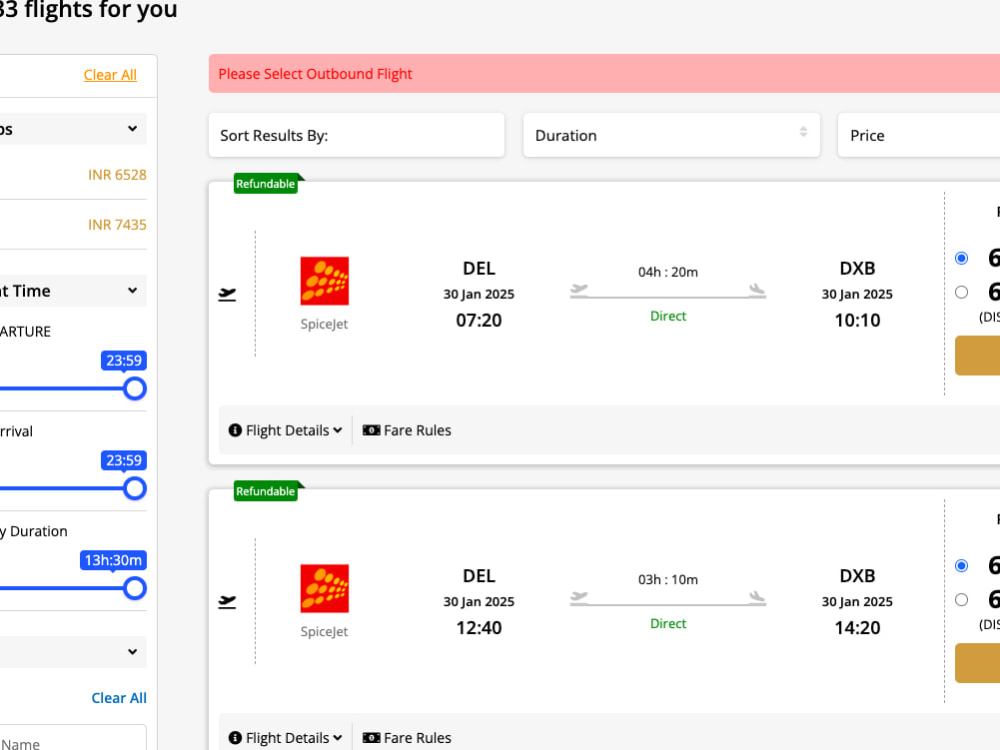1000x750 pixels.
Task: Expand Flight Details for the 12:40 flight
Action: click(286, 738)
